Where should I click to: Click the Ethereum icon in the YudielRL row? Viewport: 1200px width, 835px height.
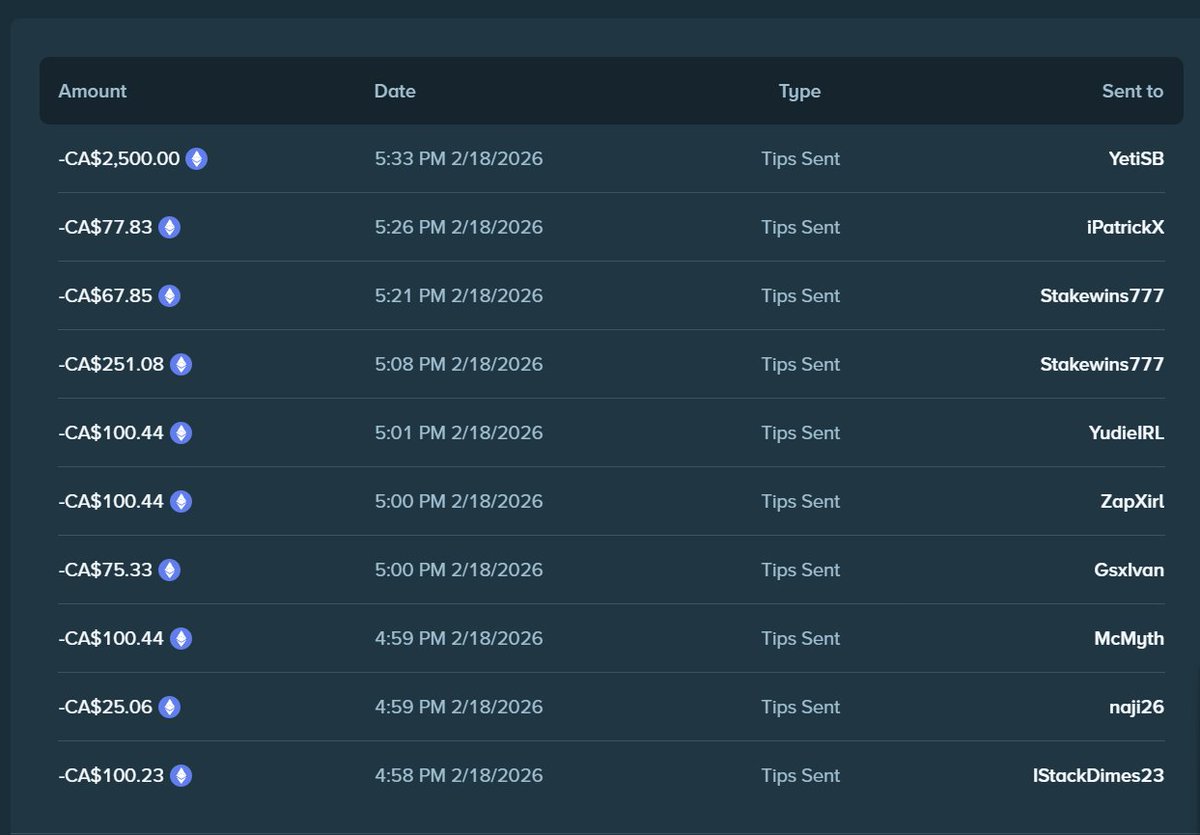pos(181,433)
